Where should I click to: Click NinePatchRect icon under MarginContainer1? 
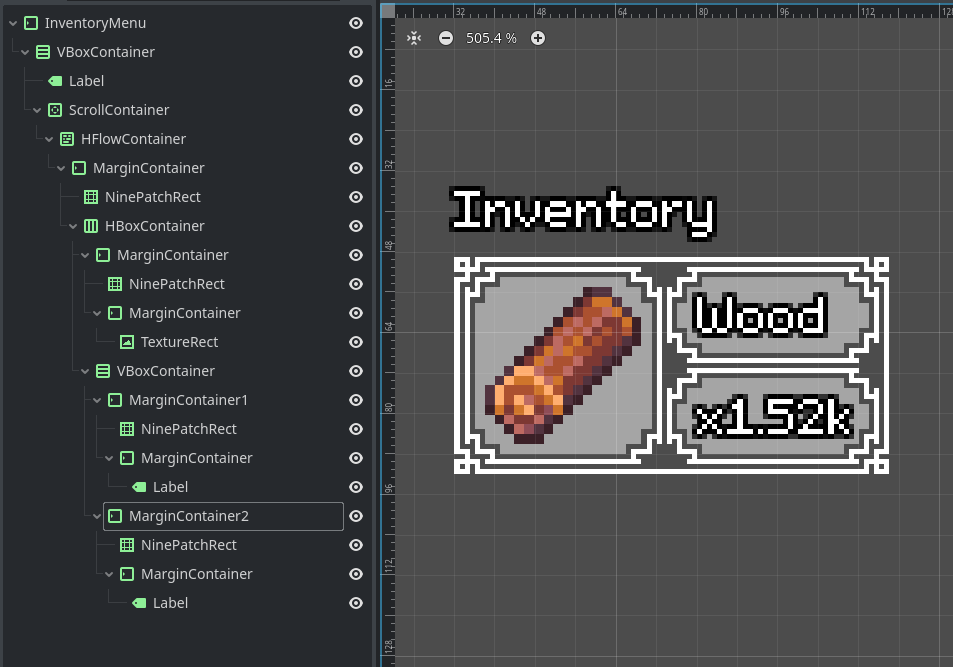[126, 429]
